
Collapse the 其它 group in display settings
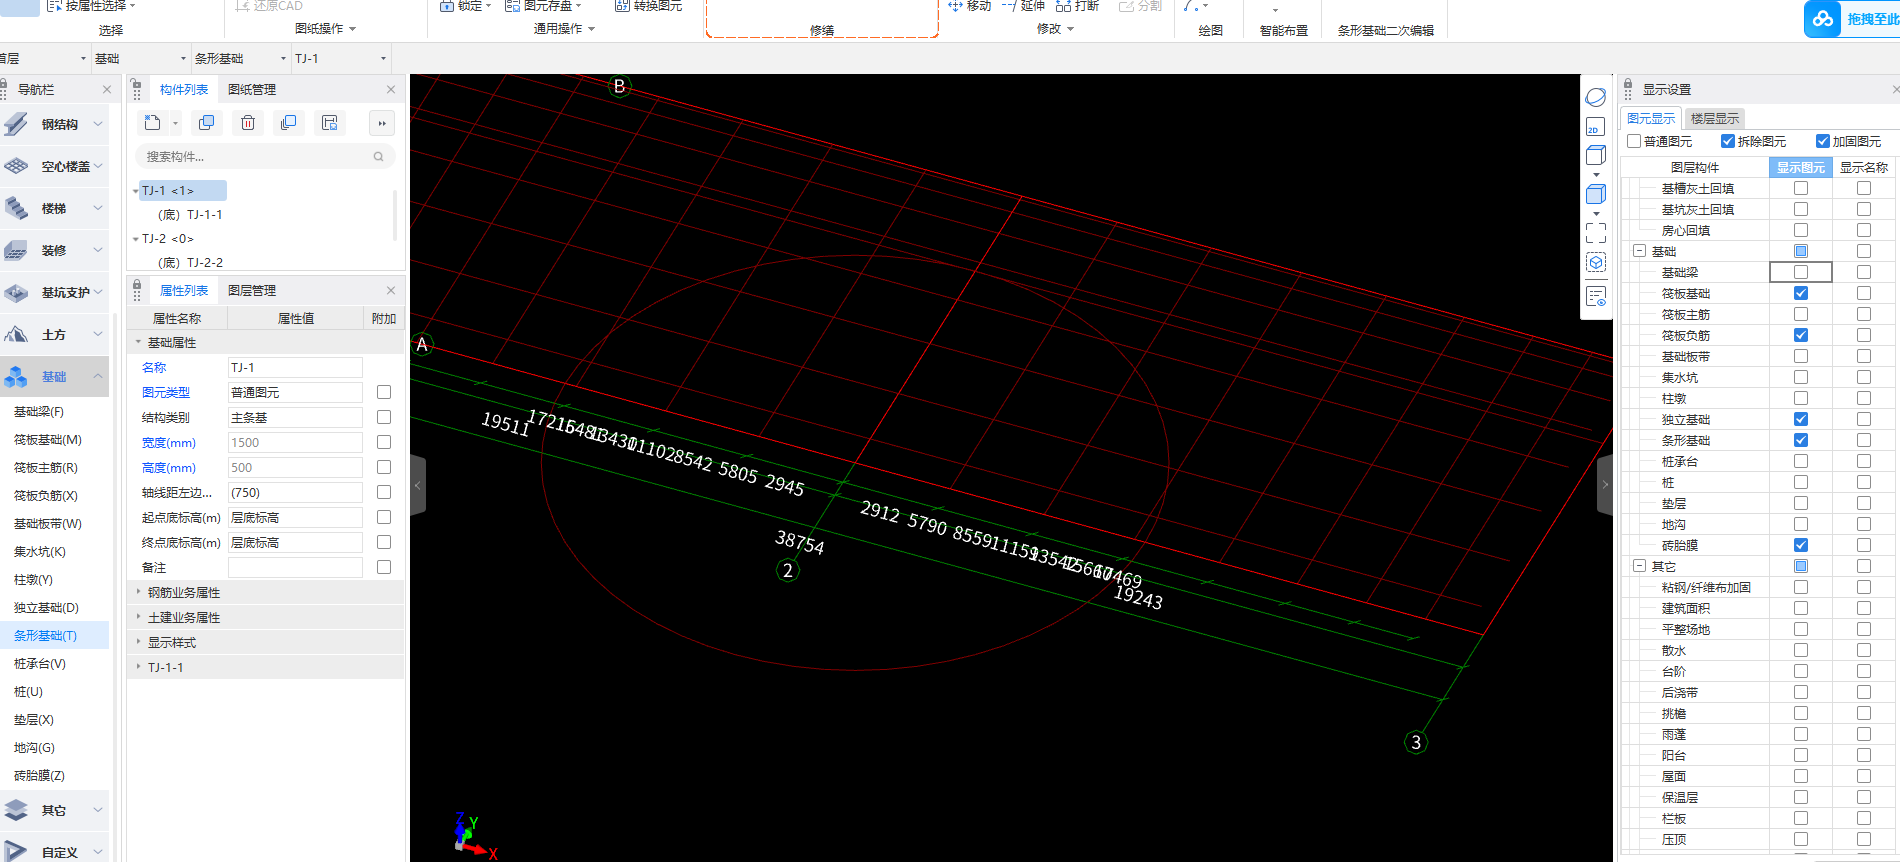click(1640, 566)
